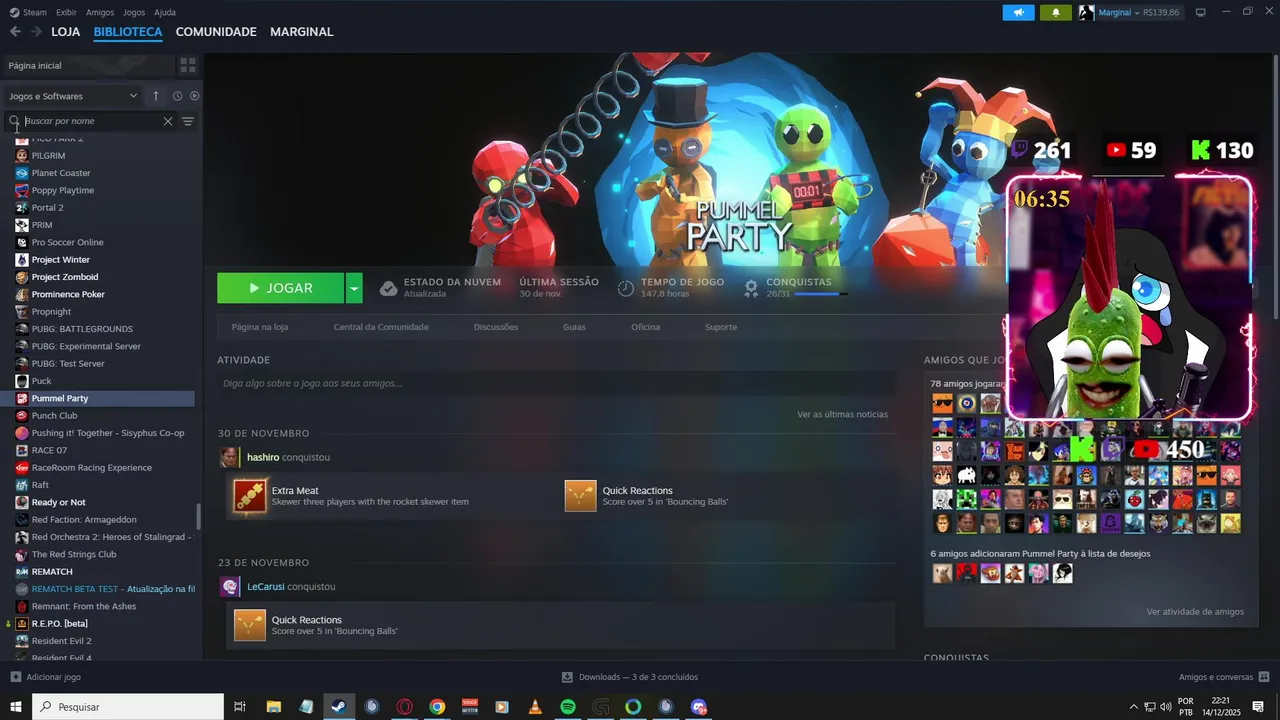
Task: Open the Ajuda menu
Action: (x=165, y=12)
